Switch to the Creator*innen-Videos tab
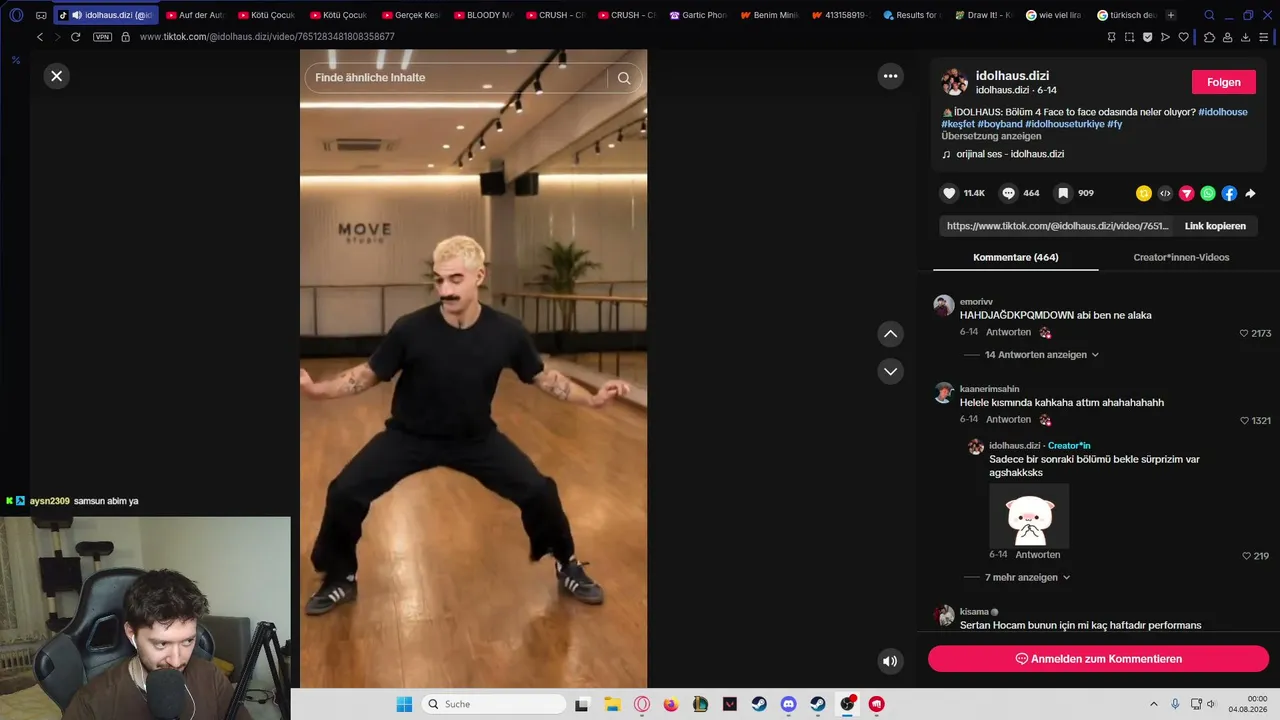 click(x=1181, y=257)
